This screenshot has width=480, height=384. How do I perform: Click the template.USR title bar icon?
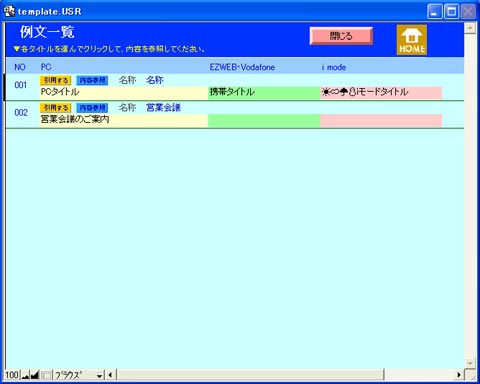tap(9, 11)
